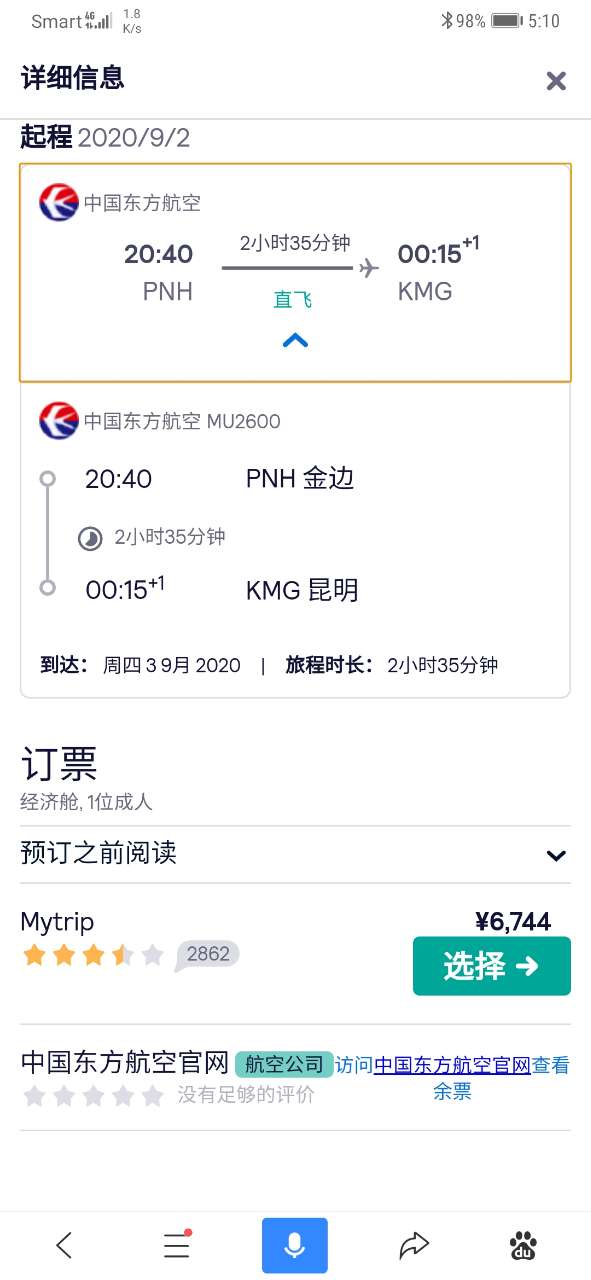Screen dimensions: 591x1280
Task: Tap the share arrow icon
Action: point(413,1245)
